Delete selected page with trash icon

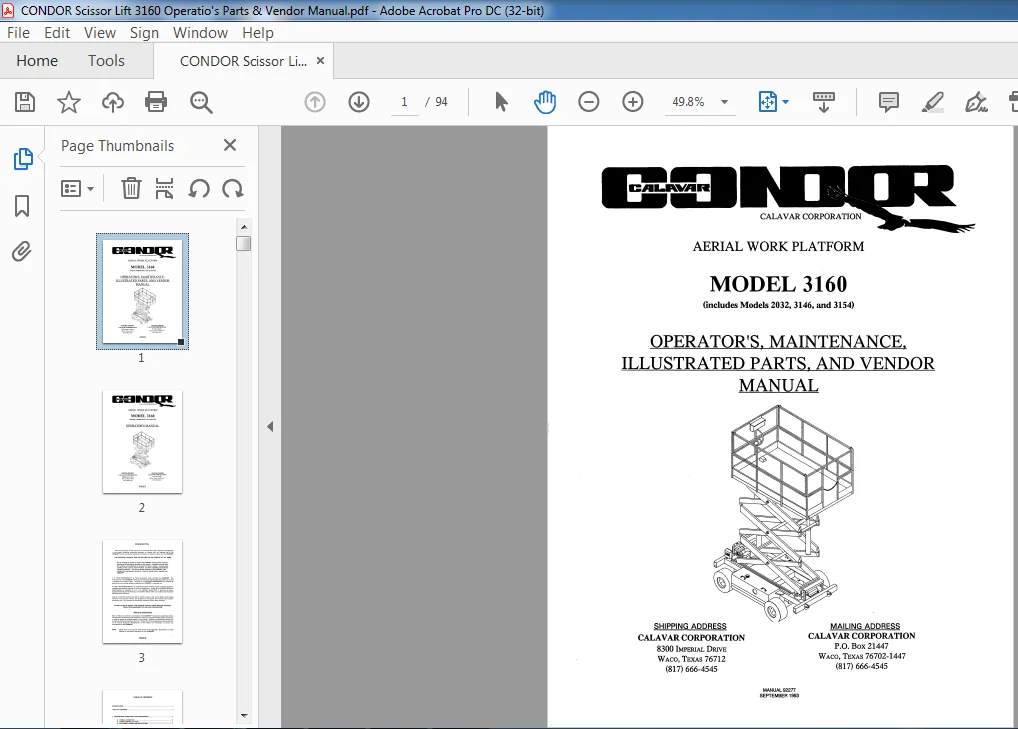click(131, 189)
